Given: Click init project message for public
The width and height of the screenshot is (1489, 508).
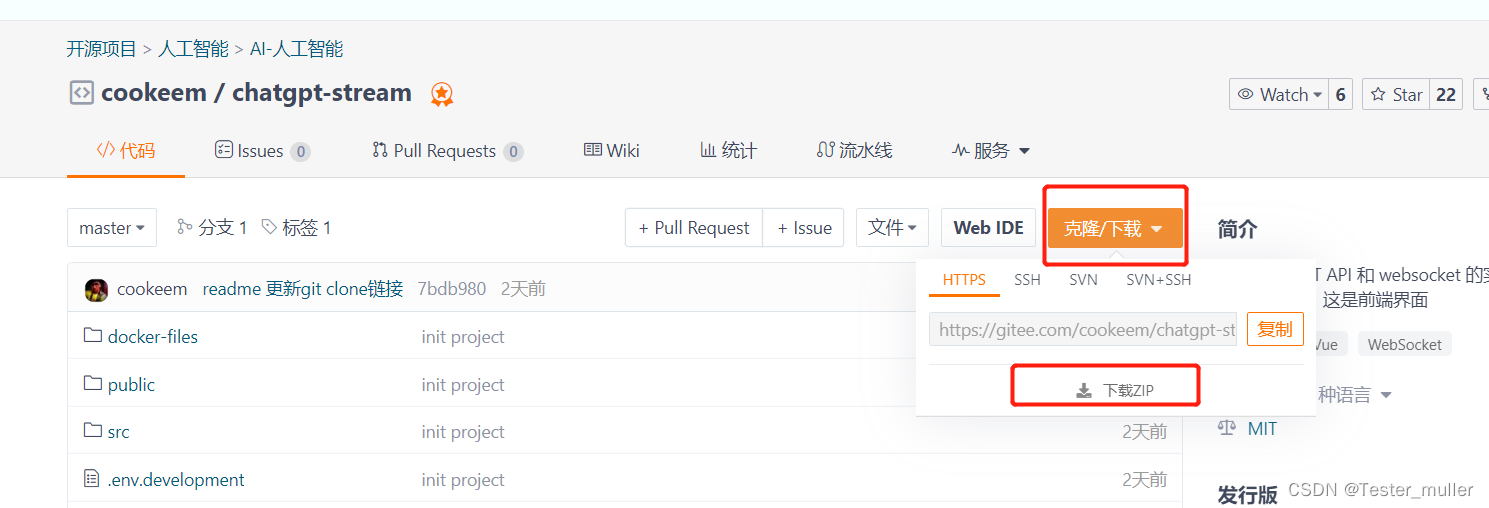Looking at the screenshot, I should [x=463, y=385].
